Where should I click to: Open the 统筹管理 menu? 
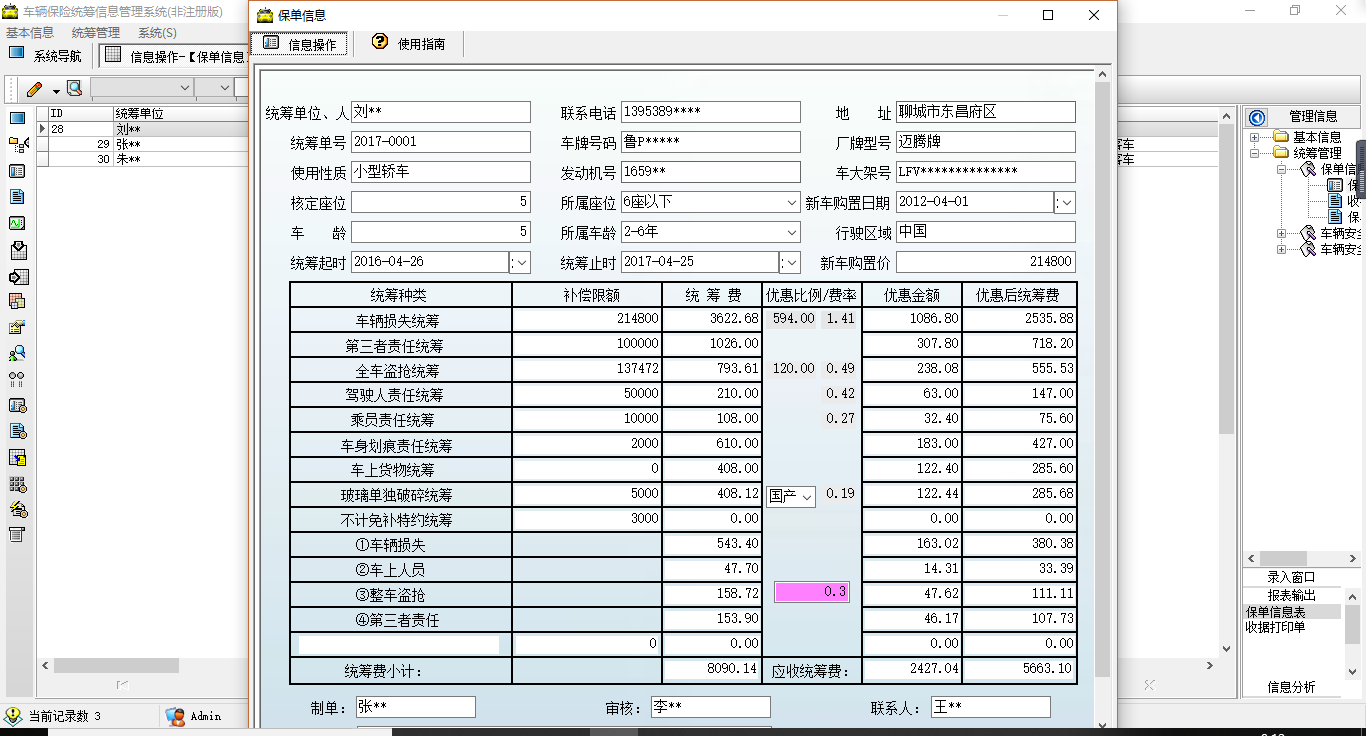point(95,33)
